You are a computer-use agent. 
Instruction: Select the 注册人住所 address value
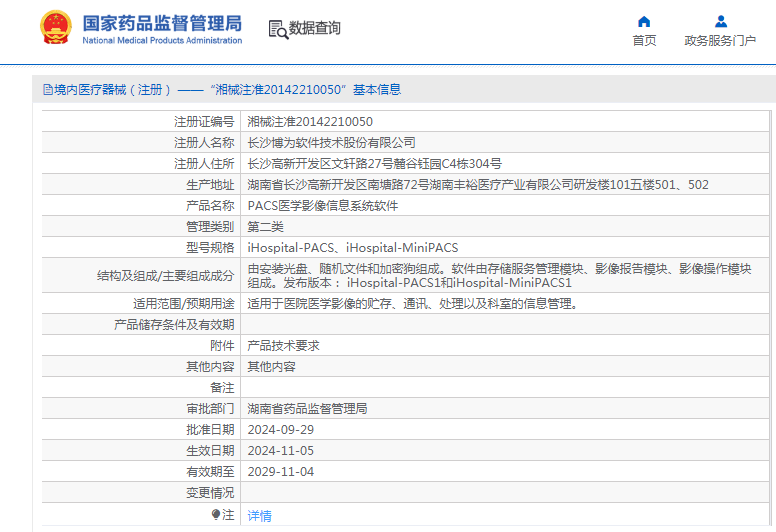click(374, 164)
